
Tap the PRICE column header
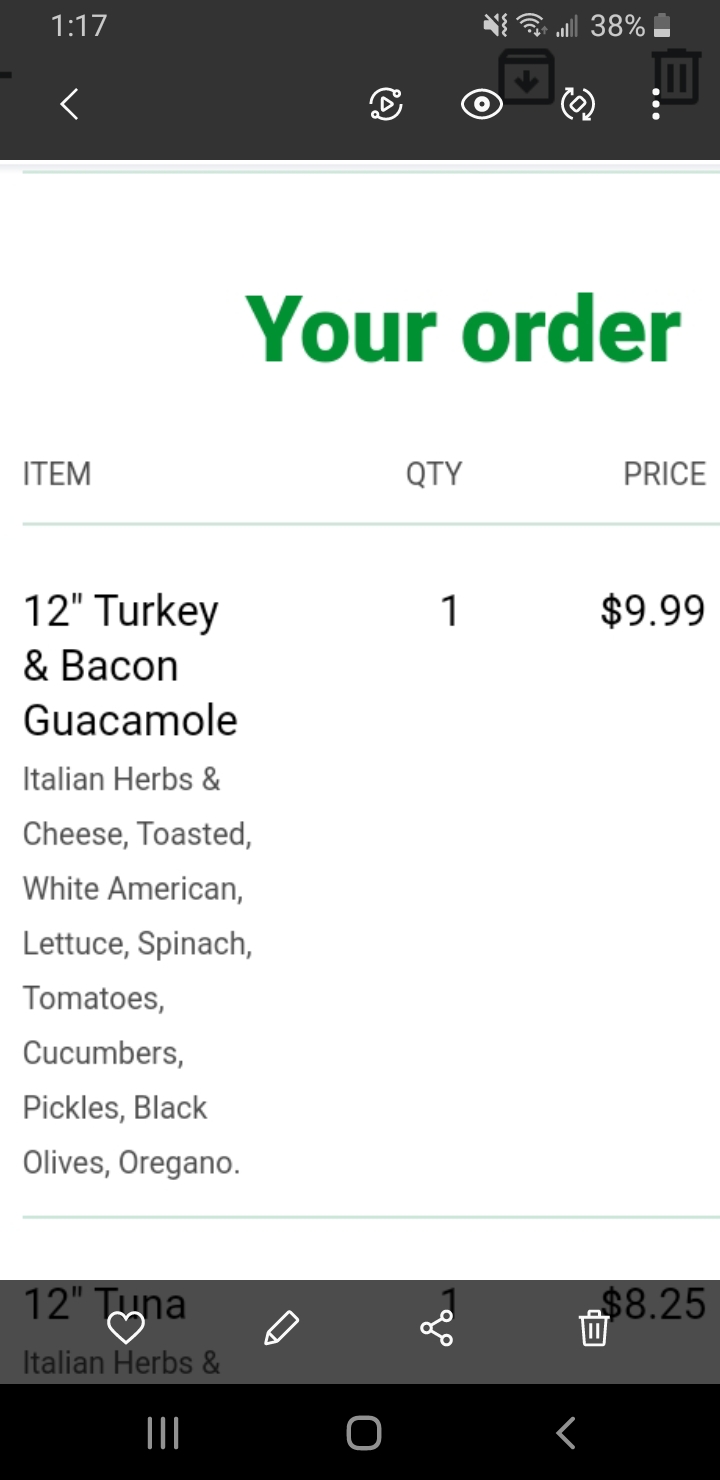(x=664, y=473)
